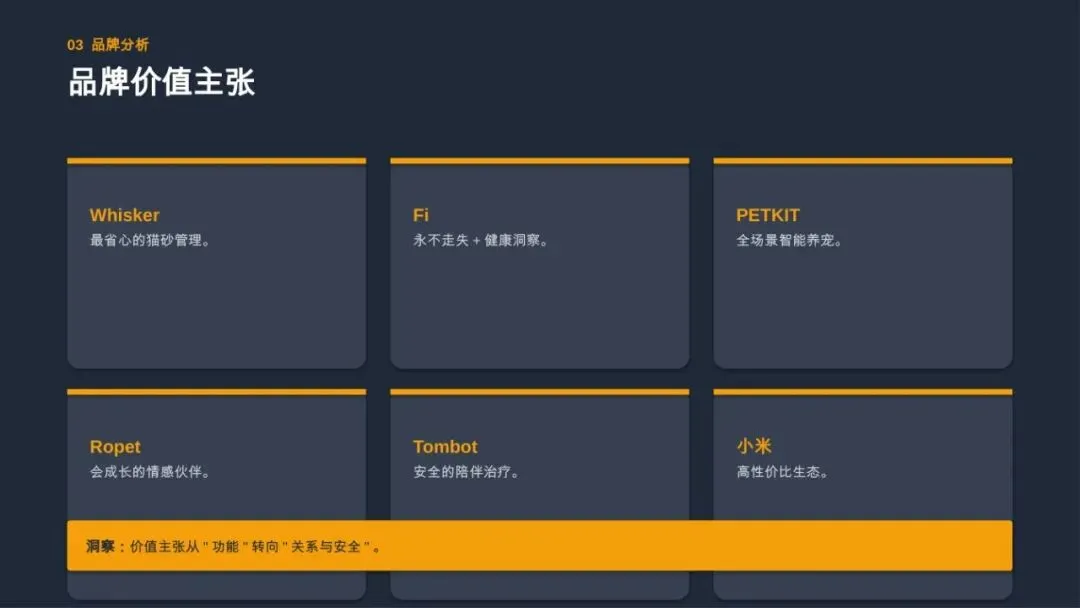Select the Ropet brand heading

(115, 447)
